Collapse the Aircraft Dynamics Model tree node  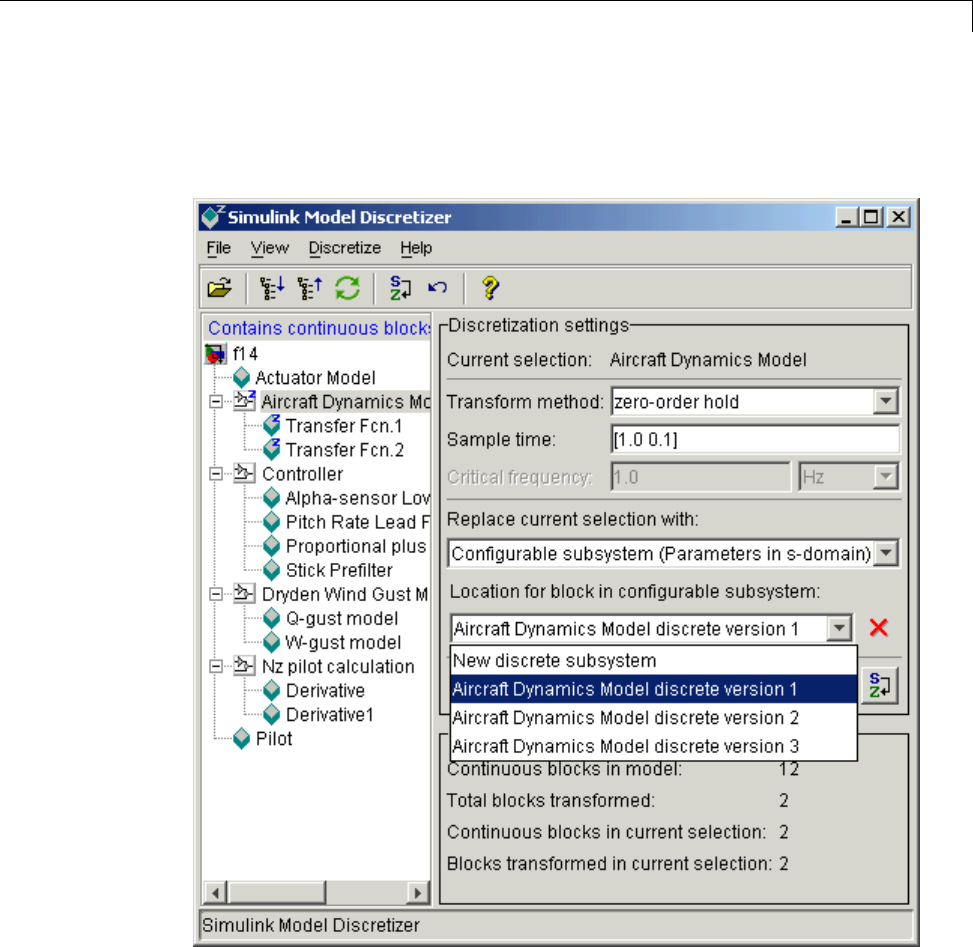click(216, 402)
